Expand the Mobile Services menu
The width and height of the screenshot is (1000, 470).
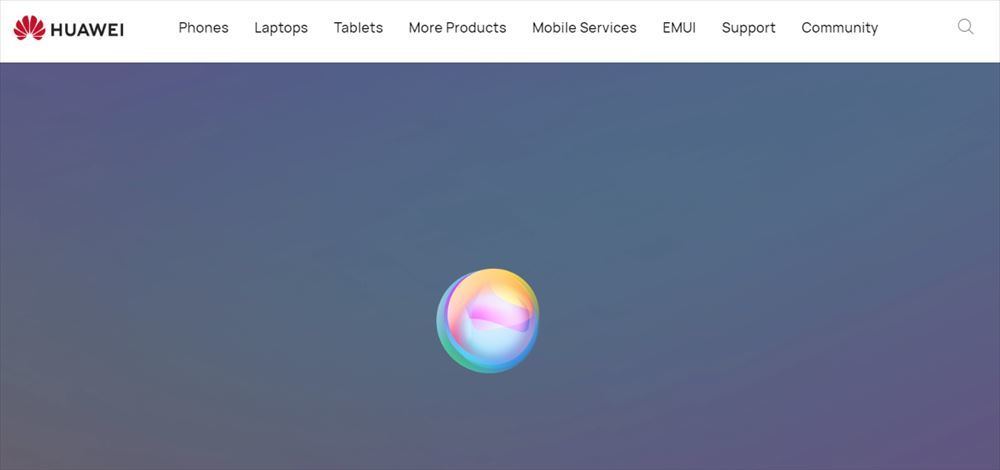[584, 27]
